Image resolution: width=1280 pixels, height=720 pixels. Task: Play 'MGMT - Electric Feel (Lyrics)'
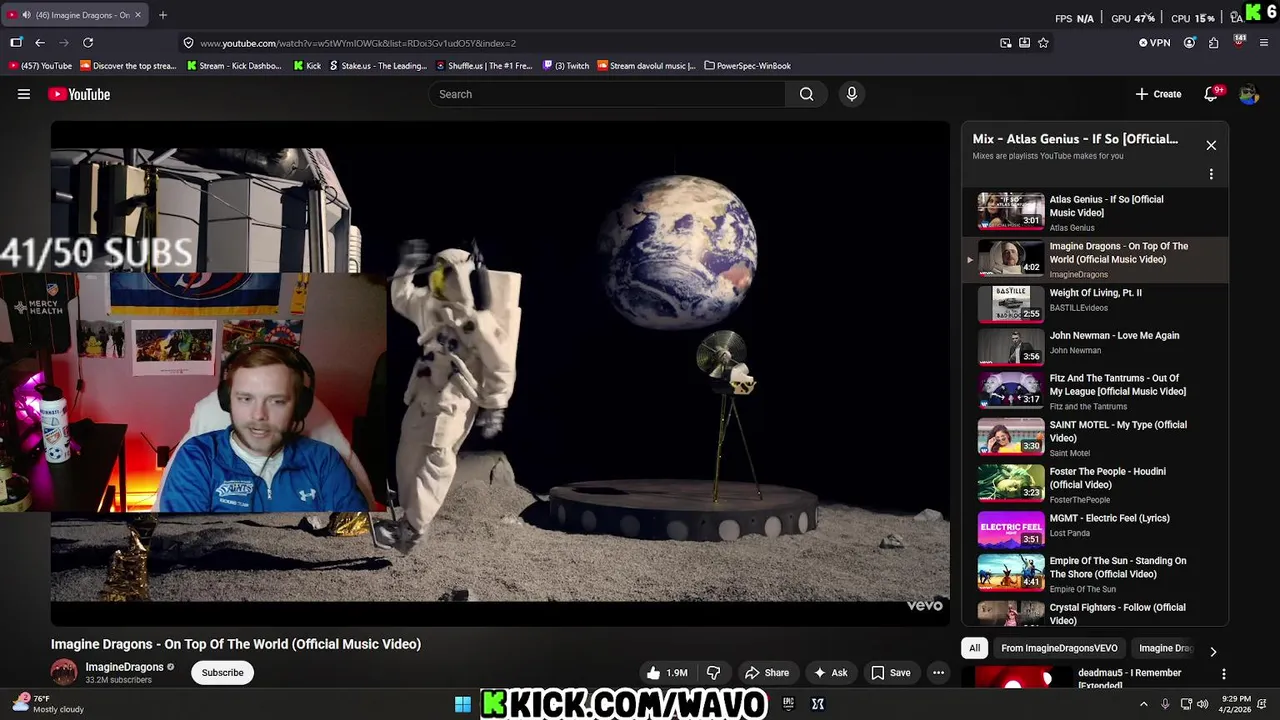[1095, 529]
